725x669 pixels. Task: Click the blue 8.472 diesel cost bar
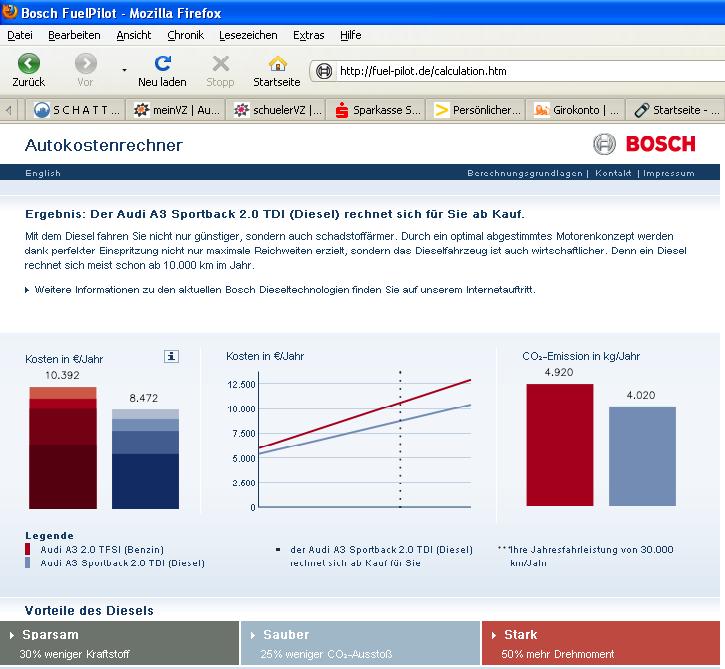pyautogui.click(x=145, y=459)
